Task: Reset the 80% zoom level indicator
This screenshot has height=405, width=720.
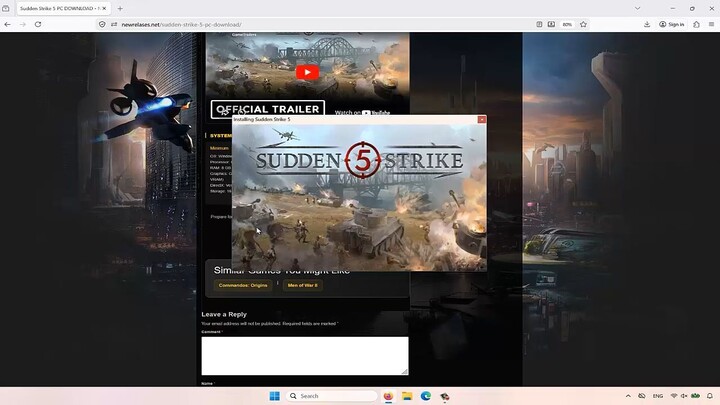Action: click(567, 24)
